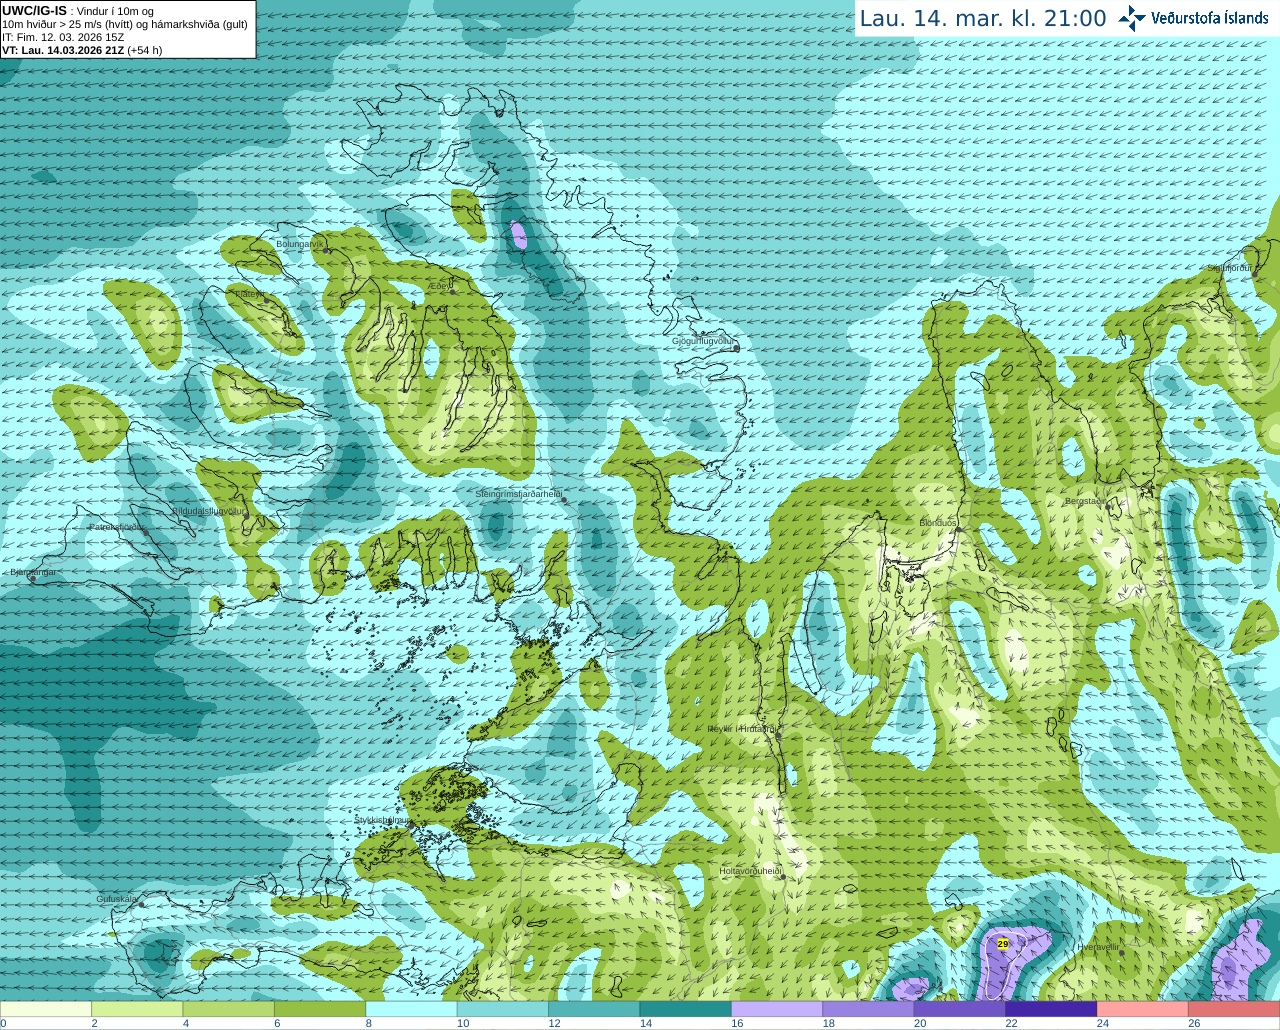Click the Bíldudalsflugvöllur station label
Image resolution: width=1280 pixels, height=1030 pixels.
coord(209,511)
